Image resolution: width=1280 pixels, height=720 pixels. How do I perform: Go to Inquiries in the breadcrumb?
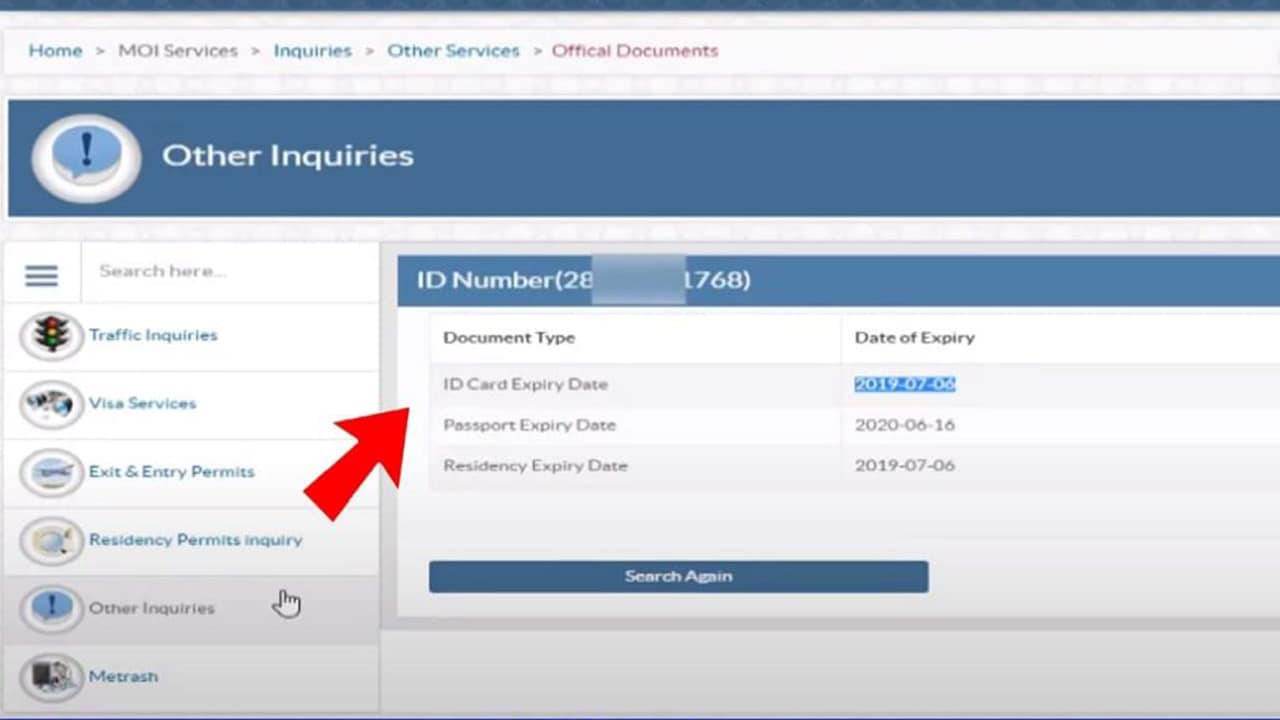313,50
